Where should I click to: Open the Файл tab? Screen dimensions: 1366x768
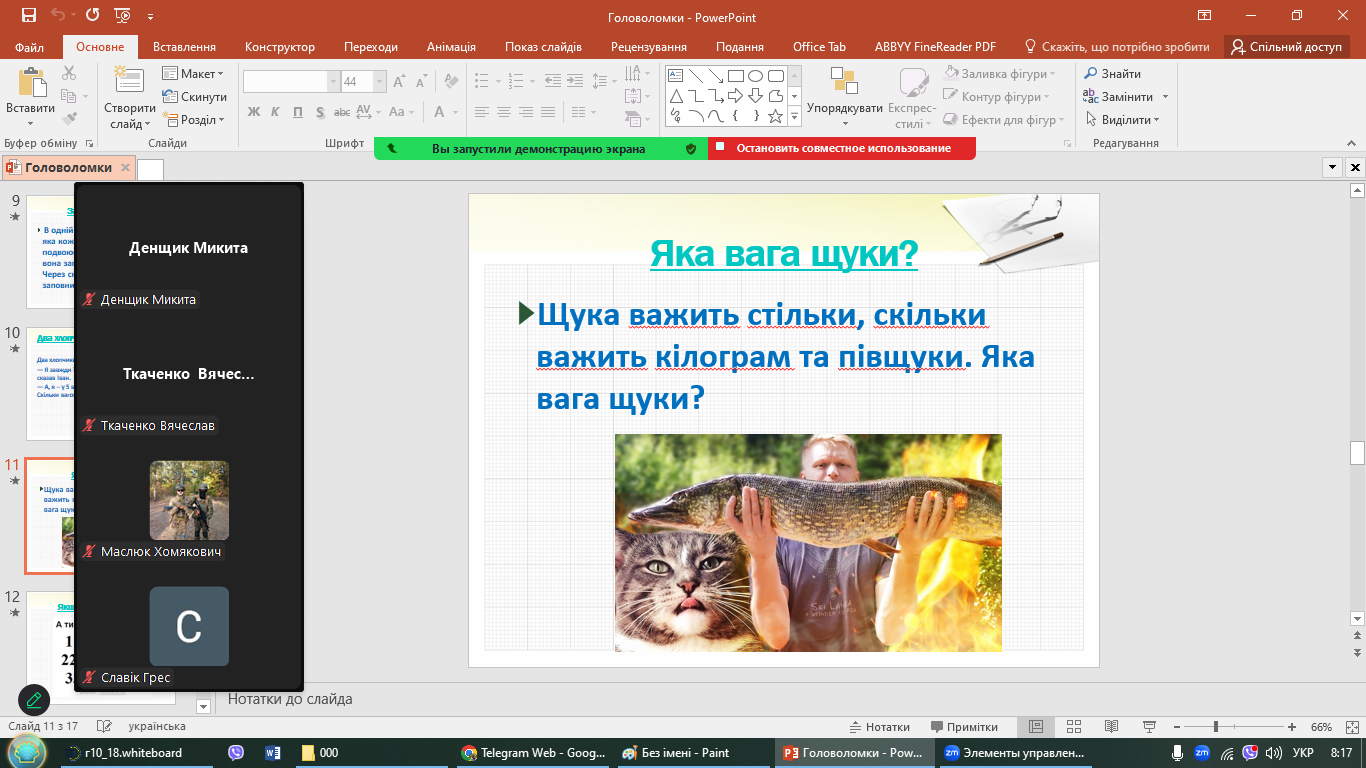[30, 47]
